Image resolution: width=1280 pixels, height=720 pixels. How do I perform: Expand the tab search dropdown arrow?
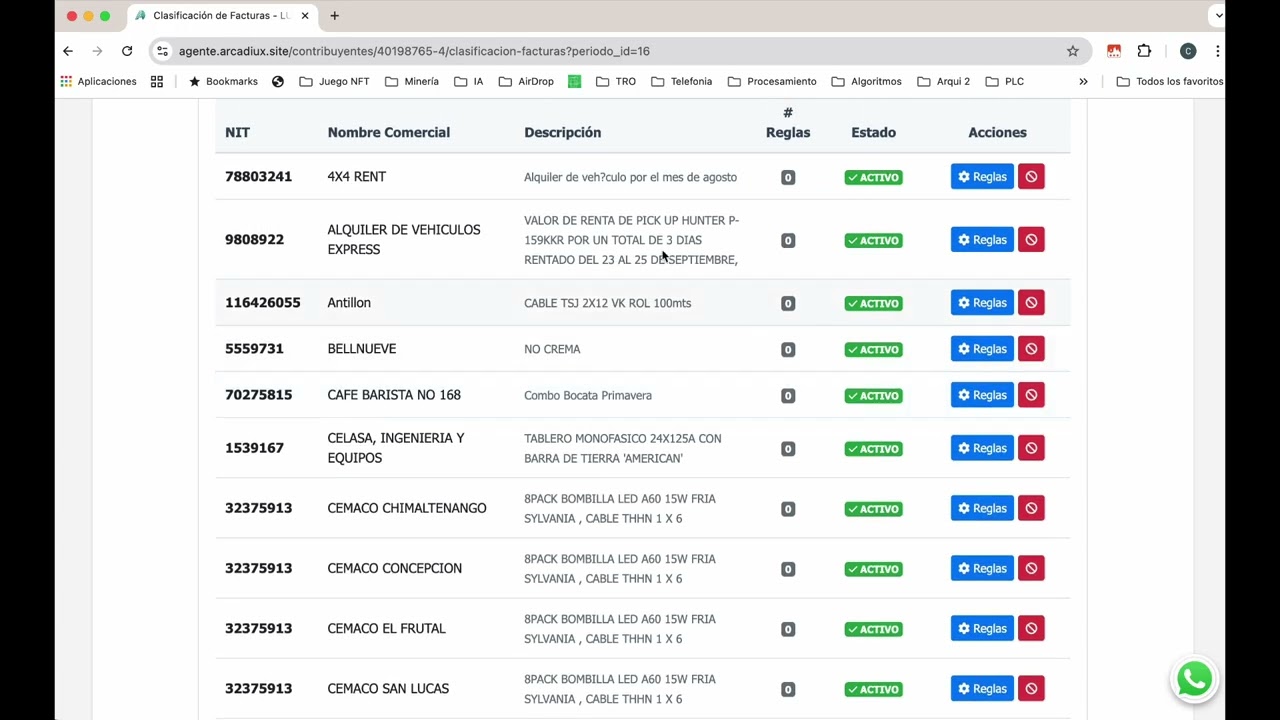coord(1217,16)
